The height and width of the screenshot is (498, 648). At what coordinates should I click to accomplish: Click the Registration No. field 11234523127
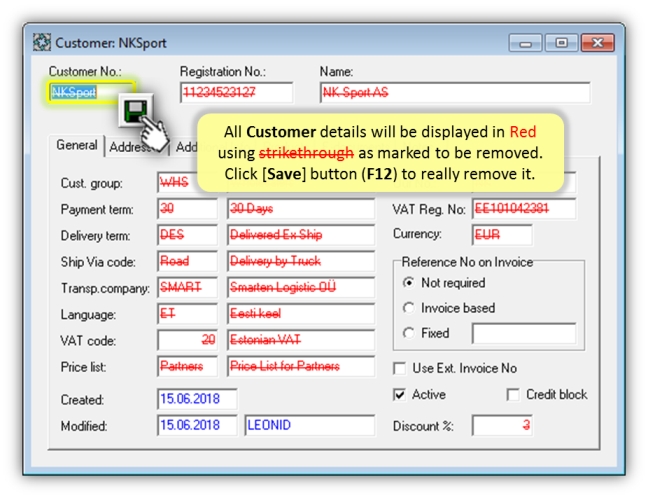pyautogui.click(x=237, y=93)
